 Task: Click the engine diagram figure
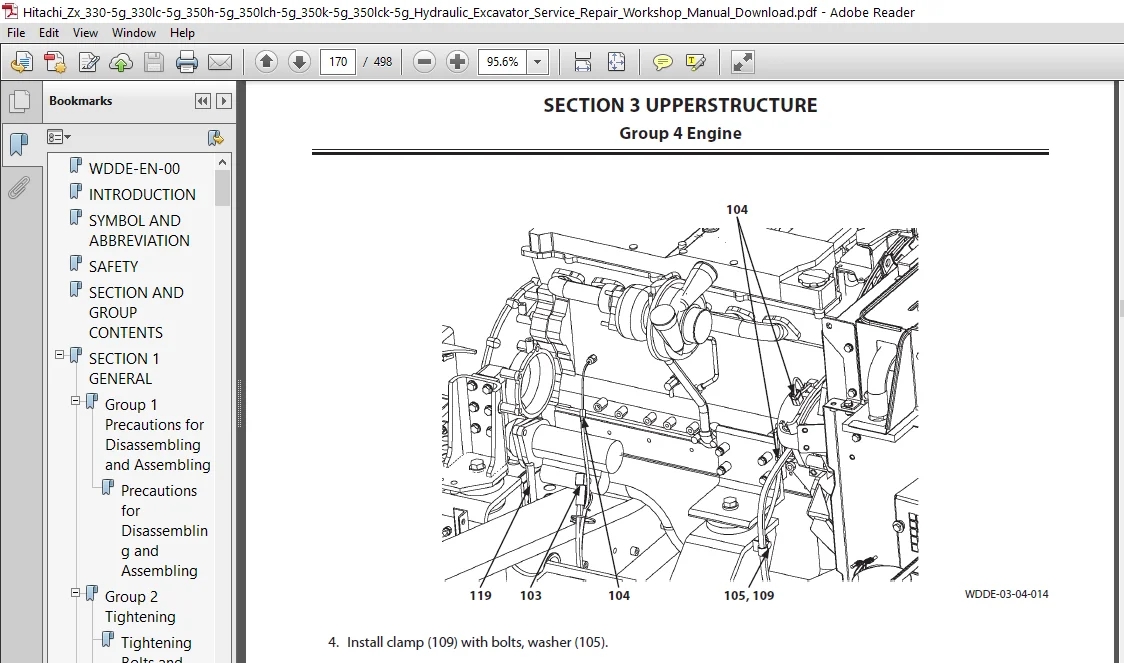[680, 404]
